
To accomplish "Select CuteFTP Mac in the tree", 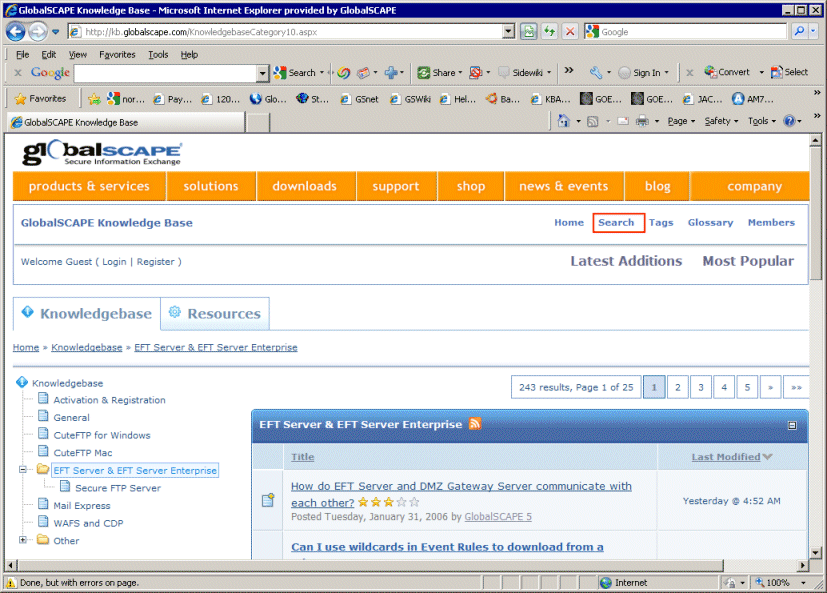I will click(x=83, y=453).
